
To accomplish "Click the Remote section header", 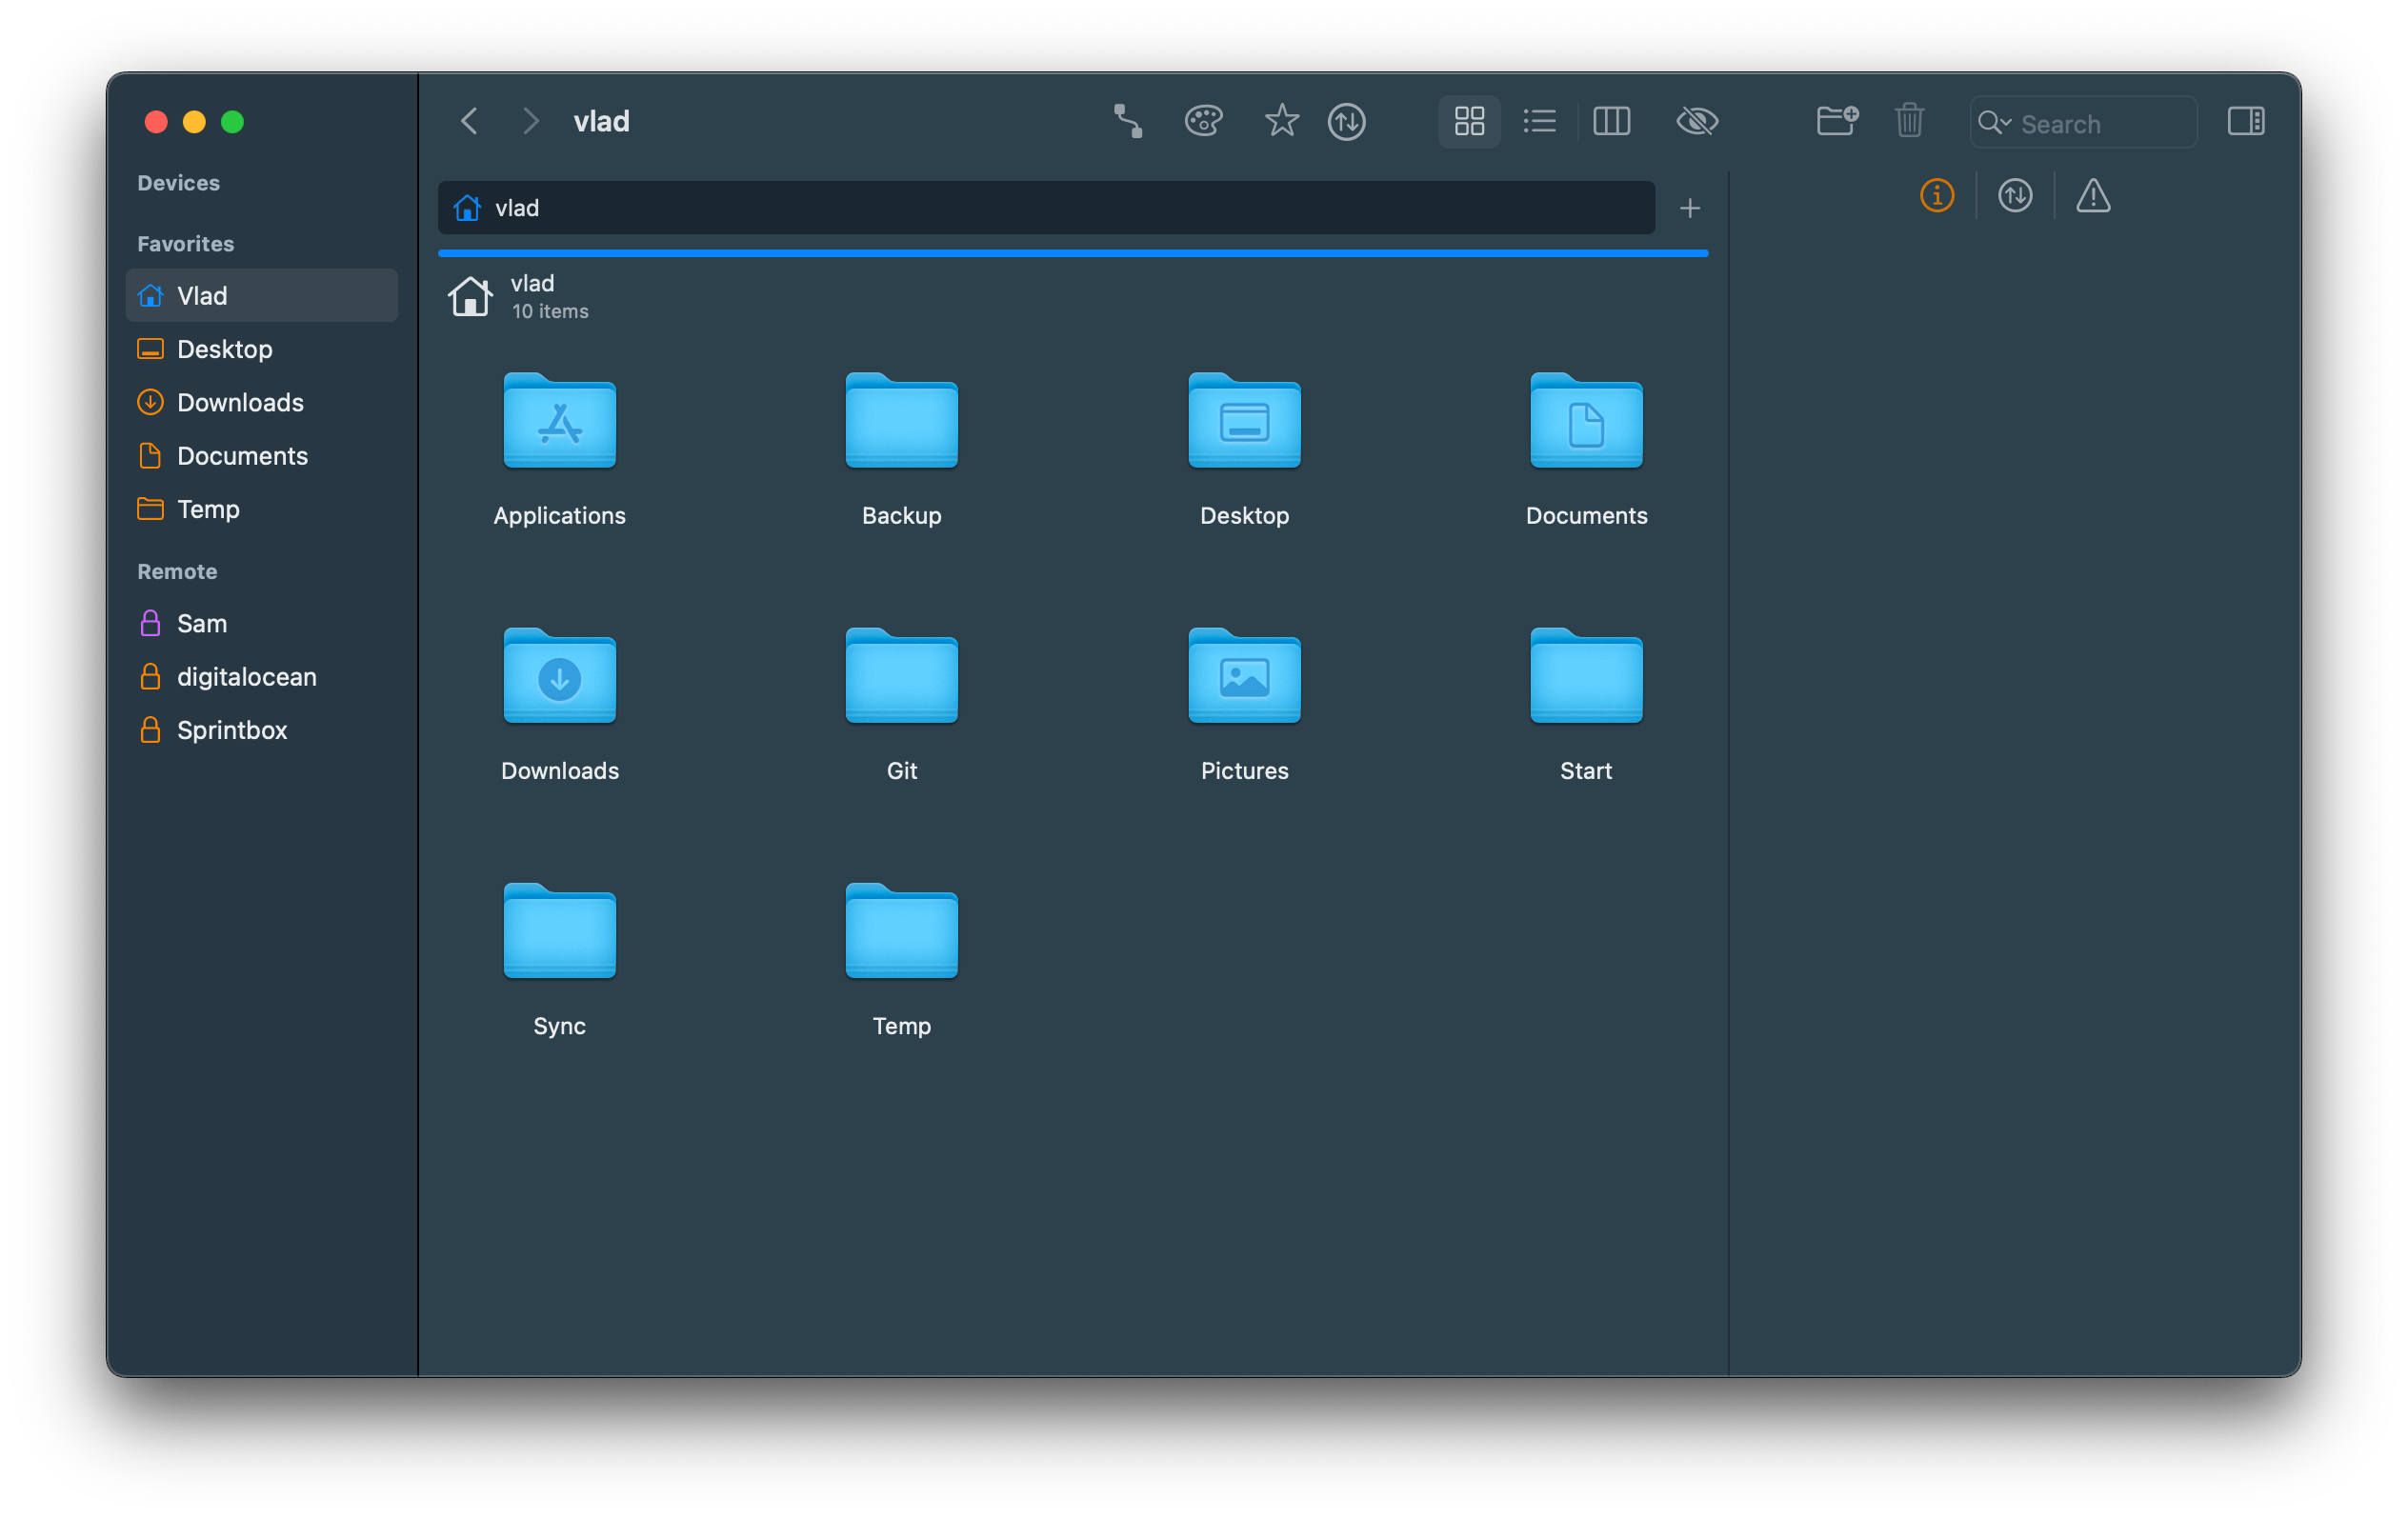I will 177,572.
